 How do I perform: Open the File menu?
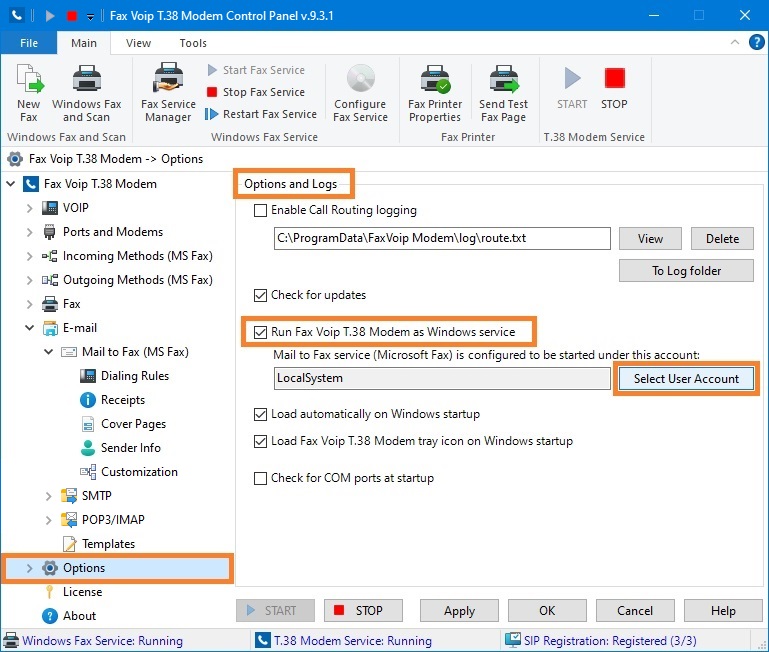29,43
